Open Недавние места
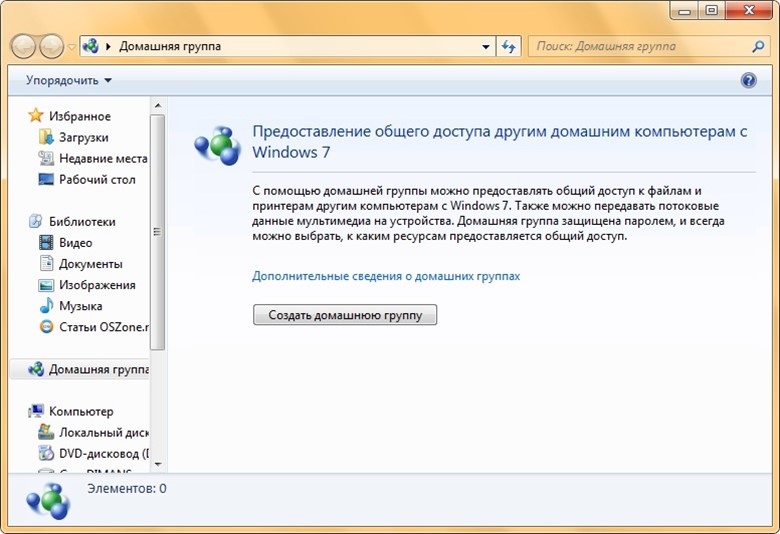The width and height of the screenshot is (780, 534). (103, 158)
